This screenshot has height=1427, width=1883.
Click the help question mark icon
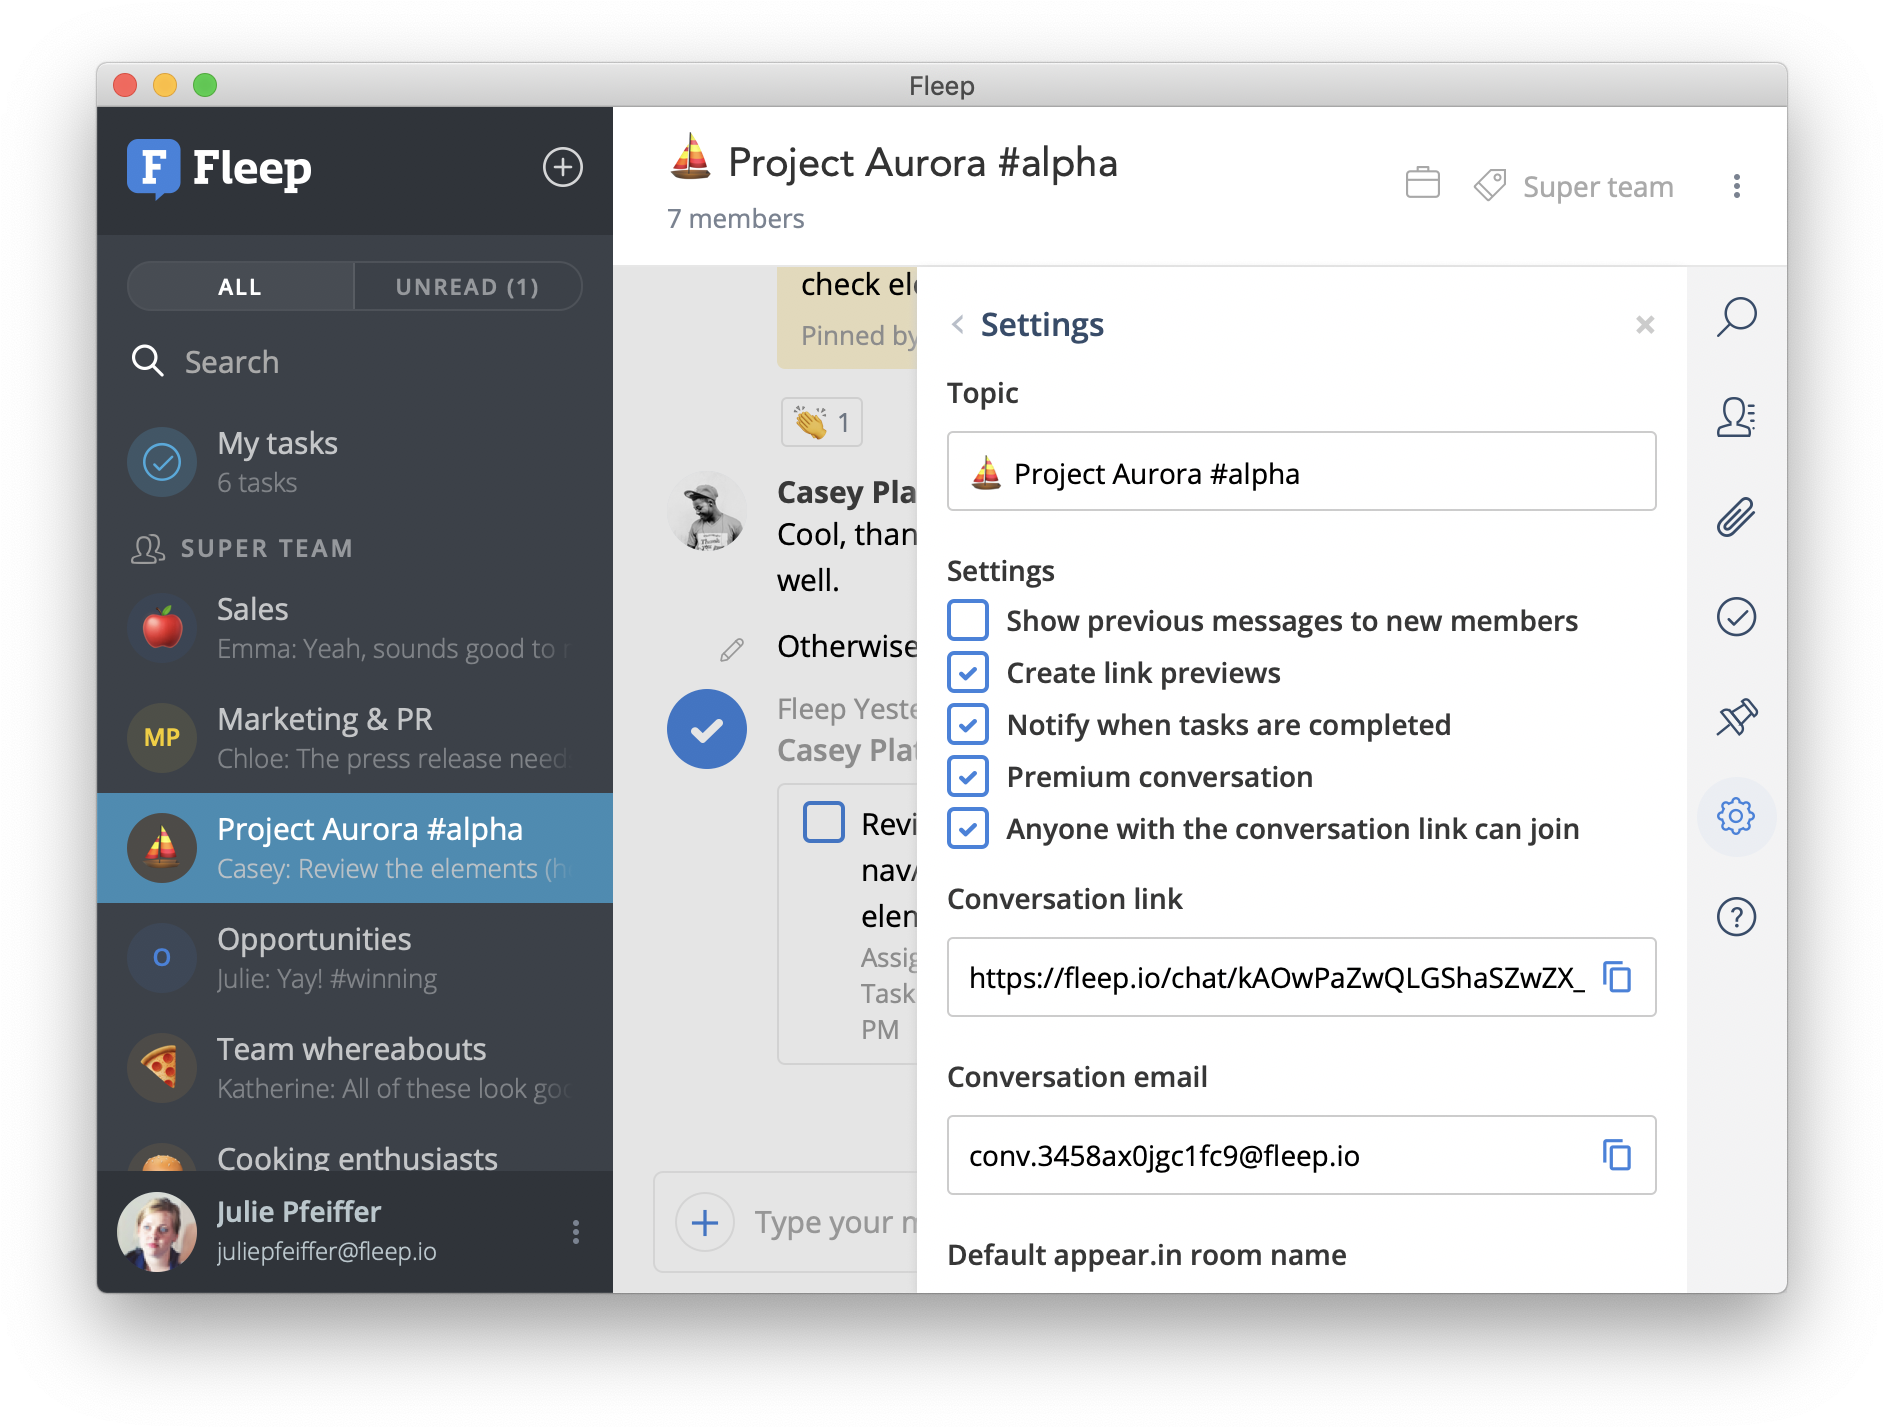coord(1736,916)
